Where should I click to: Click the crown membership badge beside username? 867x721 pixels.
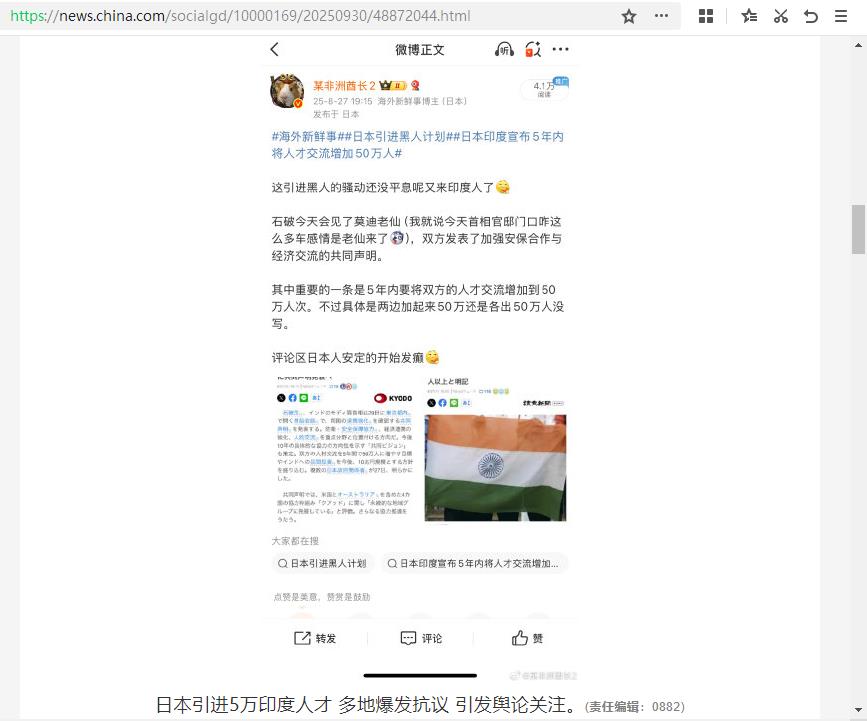point(393,86)
